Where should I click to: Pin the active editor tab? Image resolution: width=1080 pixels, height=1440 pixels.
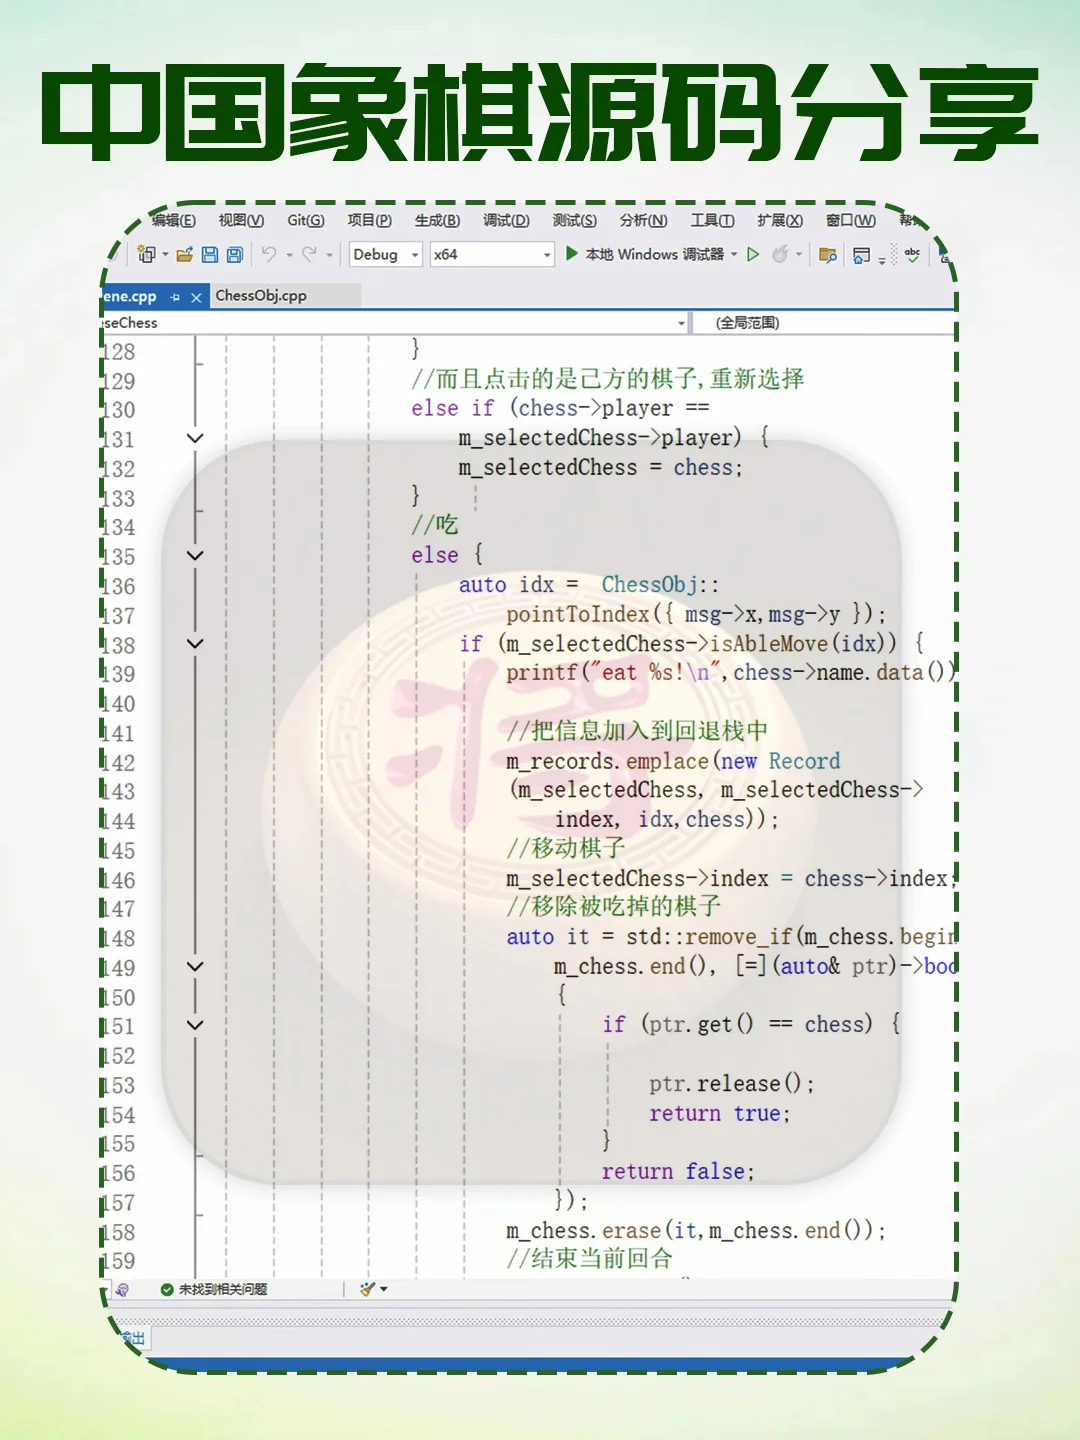[x=175, y=297]
